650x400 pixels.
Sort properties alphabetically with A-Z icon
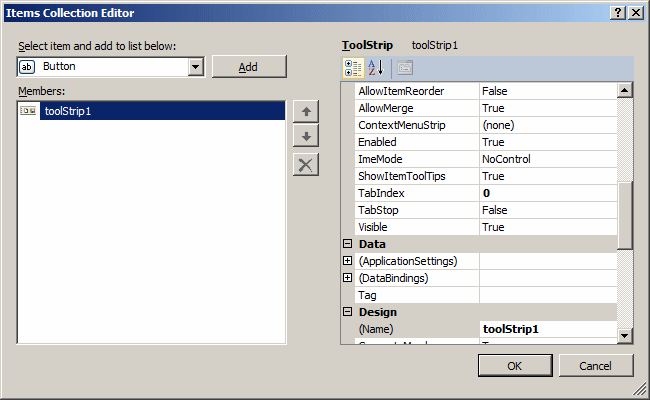(376, 68)
